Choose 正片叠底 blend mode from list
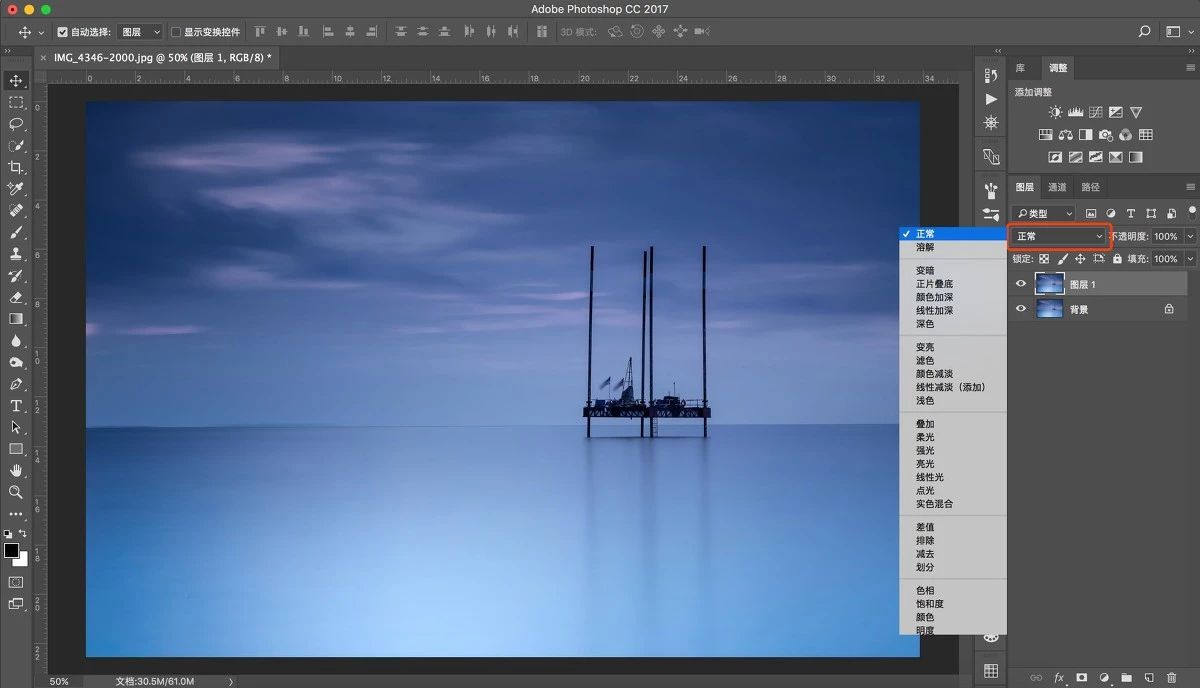This screenshot has height=688, width=1200. [934, 284]
